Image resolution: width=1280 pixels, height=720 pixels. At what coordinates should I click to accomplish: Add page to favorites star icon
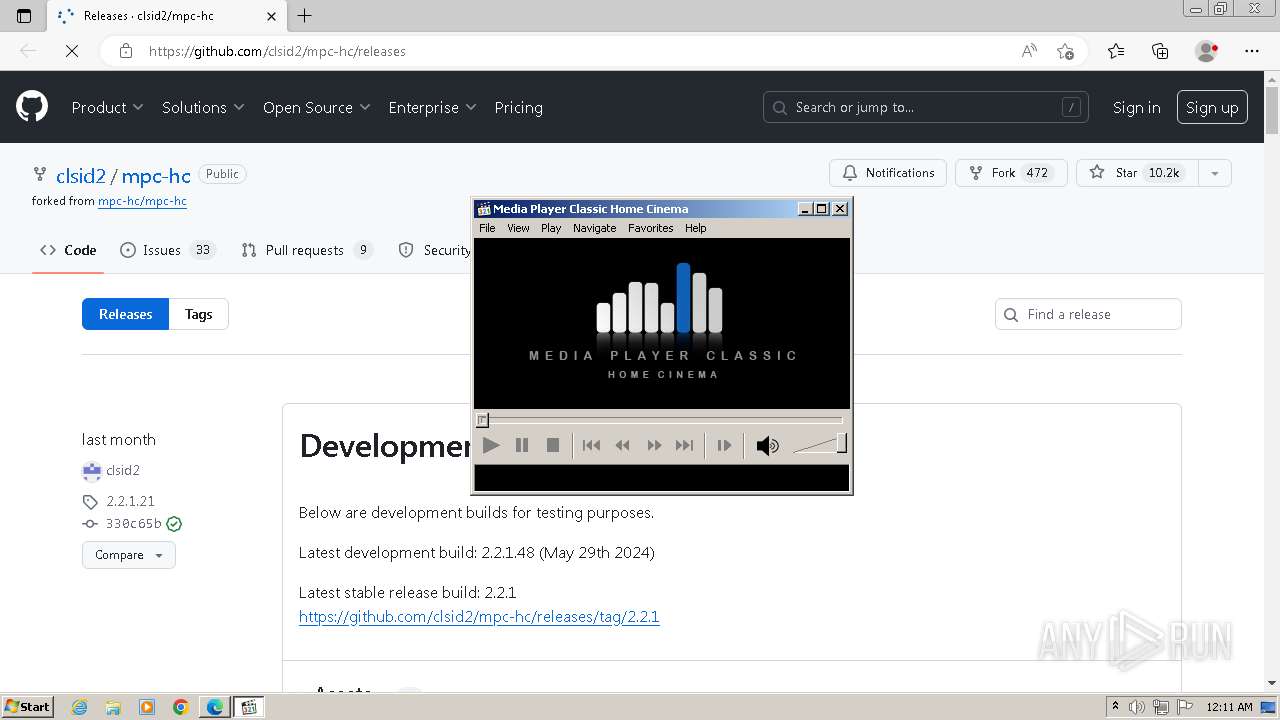[x=1065, y=51]
